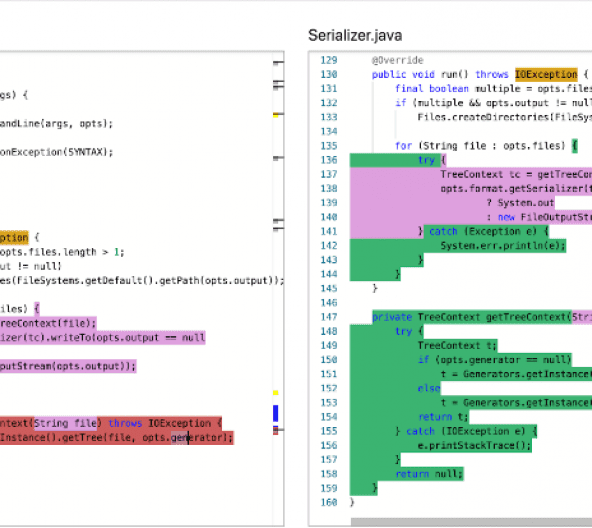The image size is (592, 528).
Task: Click the lower yellow marker above the blue marker
Action: pos(276,393)
